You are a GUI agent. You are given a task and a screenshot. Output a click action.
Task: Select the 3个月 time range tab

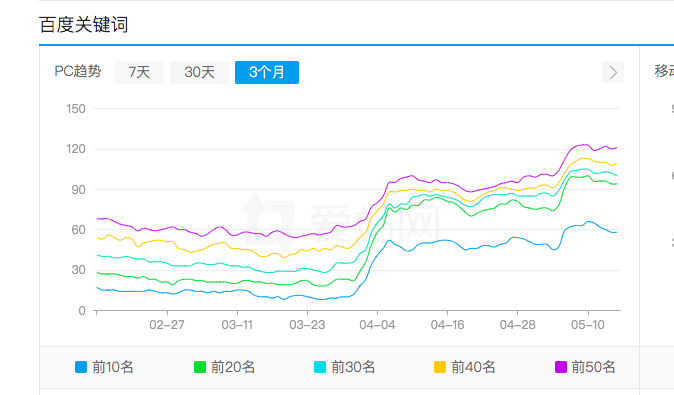(267, 72)
